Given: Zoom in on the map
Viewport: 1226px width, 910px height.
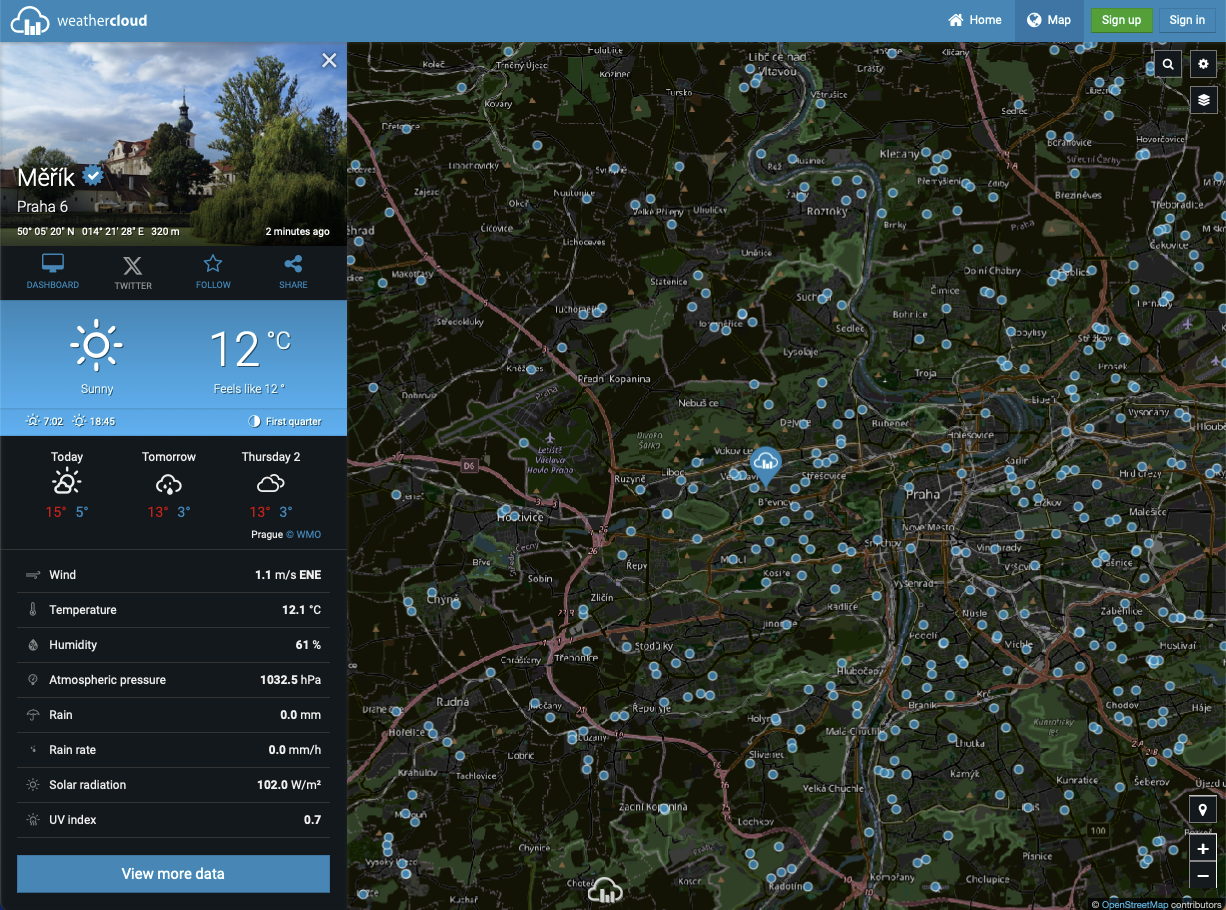Looking at the screenshot, I should [x=1203, y=849].
